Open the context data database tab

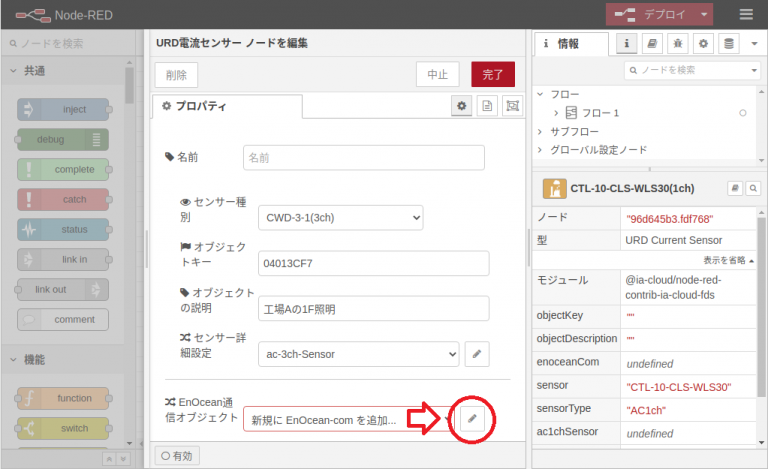728,44
